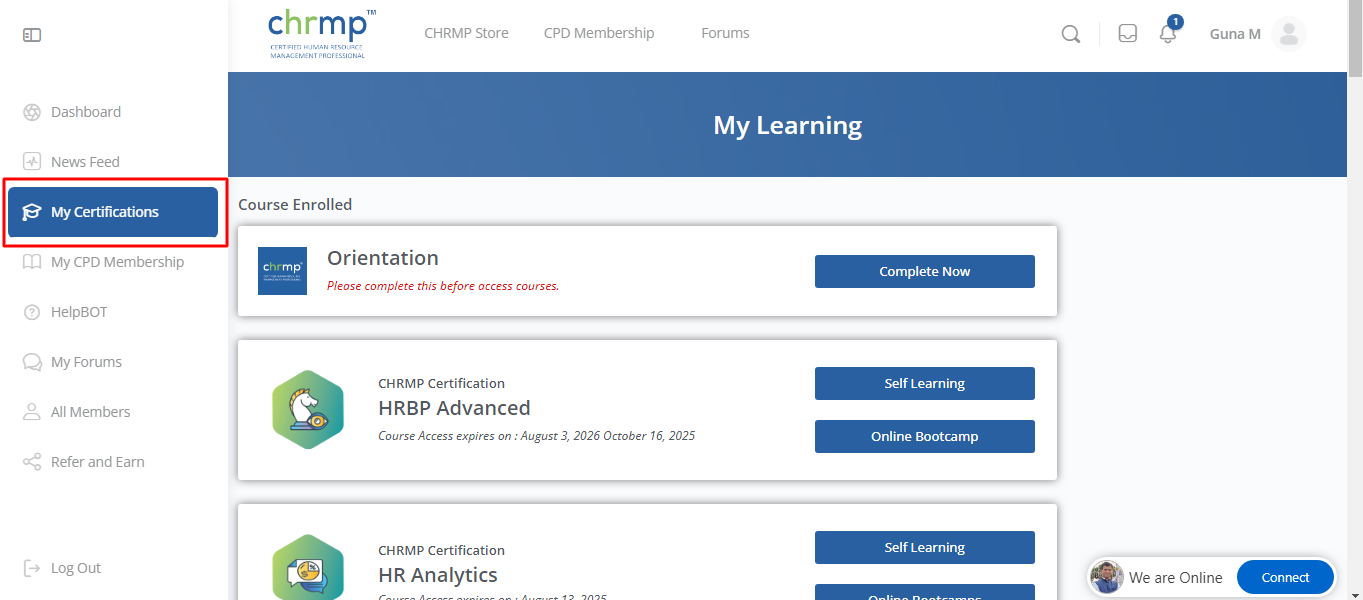Click the All Members person icon
This screenshot has height=600, width=1363.
click(32, 412)
